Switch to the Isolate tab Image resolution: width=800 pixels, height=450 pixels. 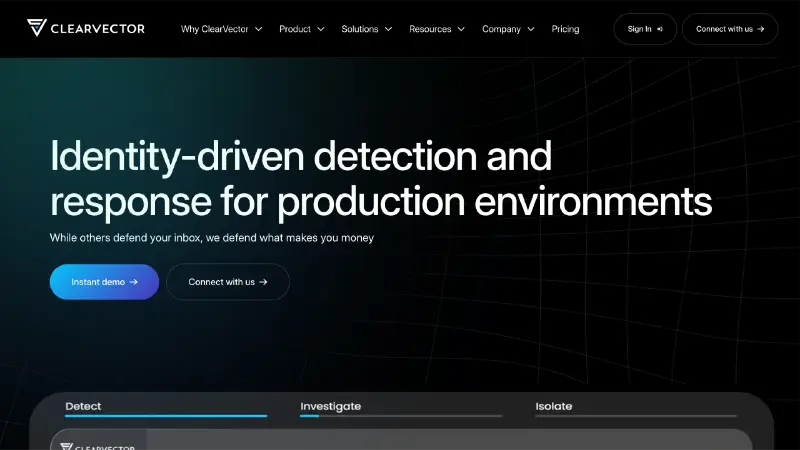point(554,406)
